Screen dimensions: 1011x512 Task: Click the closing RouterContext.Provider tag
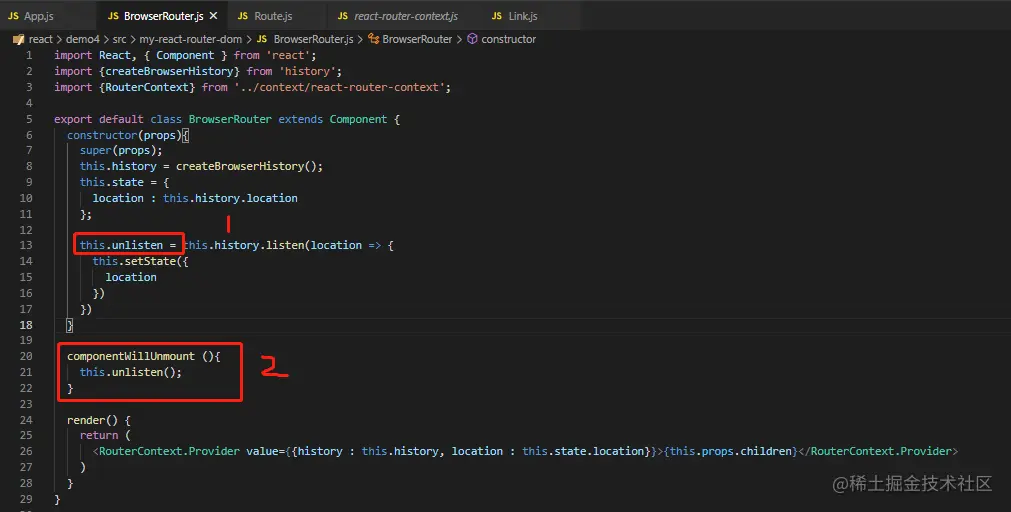(881, 451)
